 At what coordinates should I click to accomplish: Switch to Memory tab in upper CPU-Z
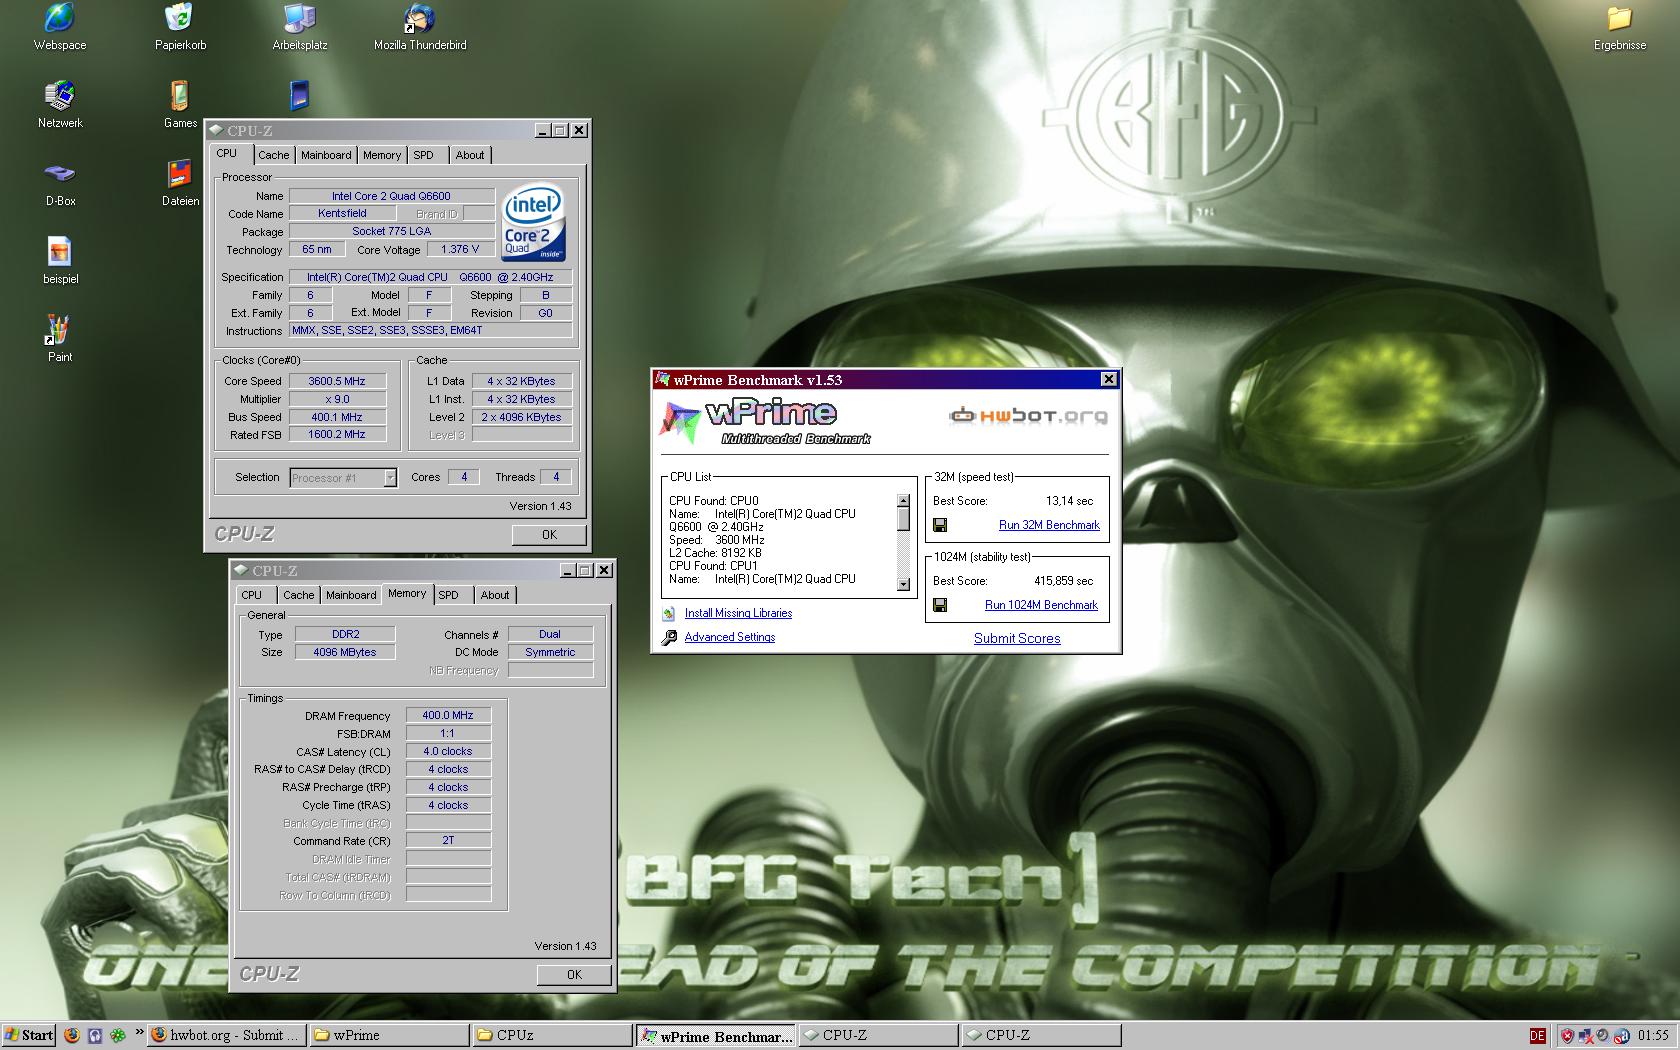pos(381,155)
